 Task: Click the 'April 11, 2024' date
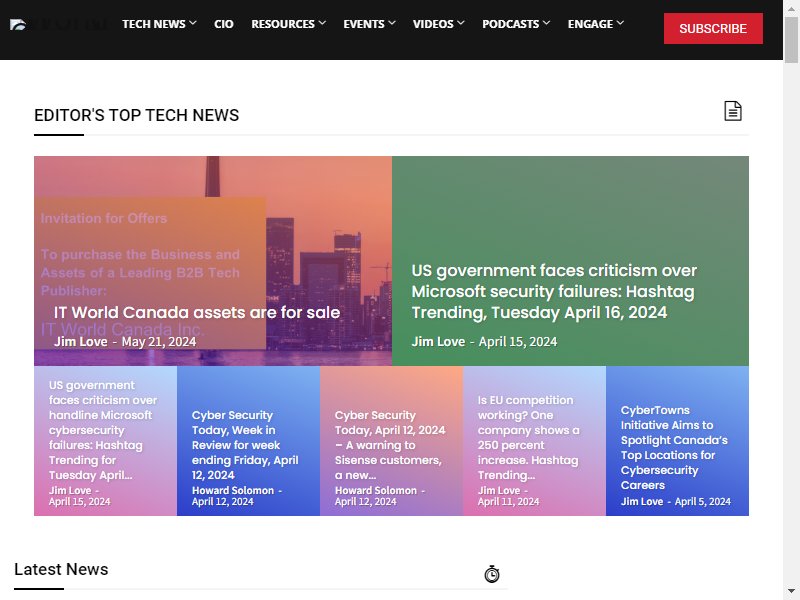[508, 502]
